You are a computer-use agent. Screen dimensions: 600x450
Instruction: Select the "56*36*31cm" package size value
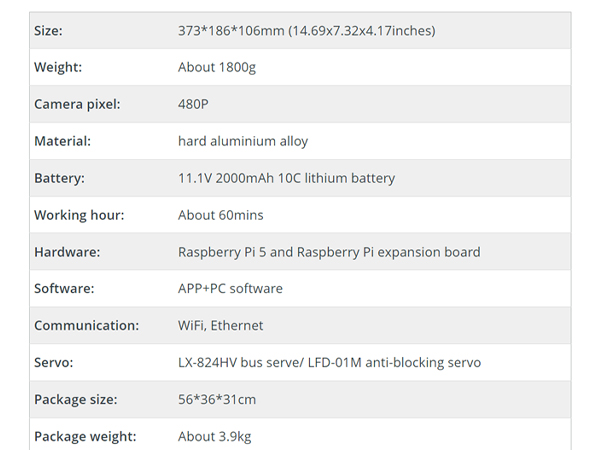pos(216,400)
